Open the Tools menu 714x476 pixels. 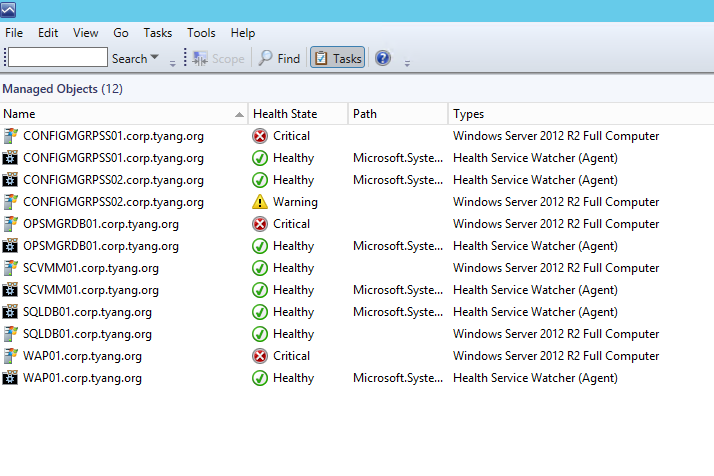pos(201,33)
